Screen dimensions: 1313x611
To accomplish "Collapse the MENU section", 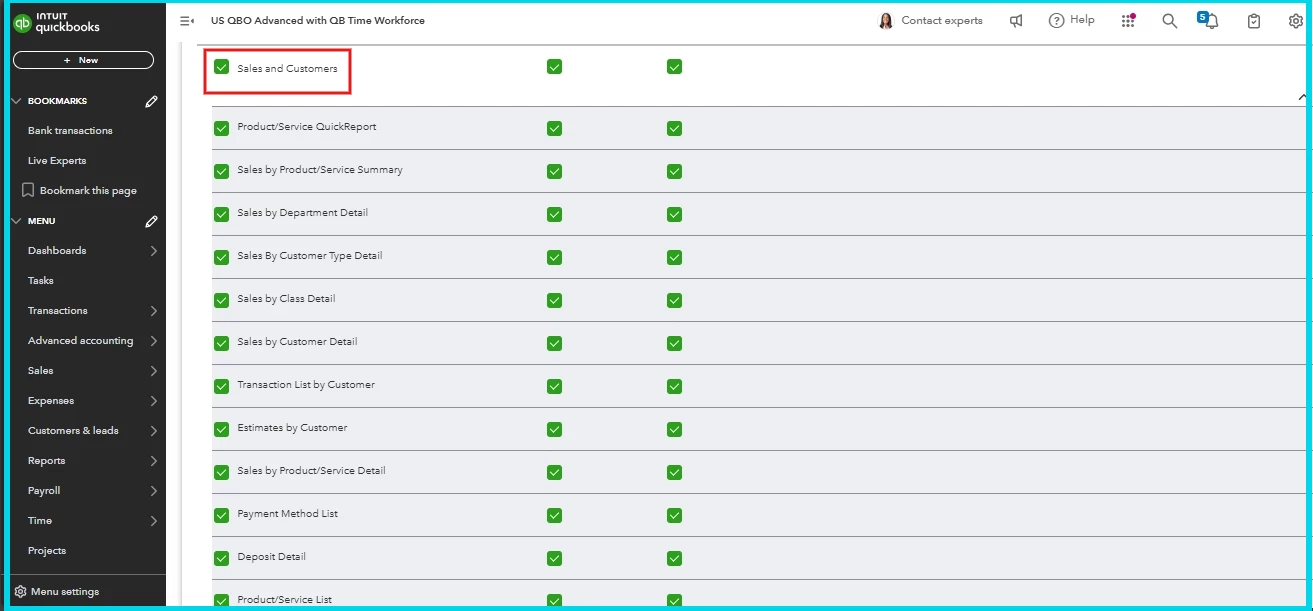I will coord(16,221).
